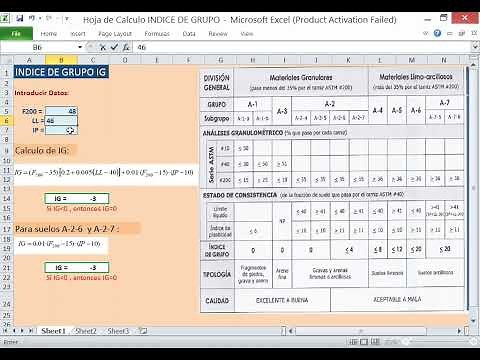Click the Select All corner button
Image resolution: width=480 pixels, height=360 pixels.
pos(6,60)
